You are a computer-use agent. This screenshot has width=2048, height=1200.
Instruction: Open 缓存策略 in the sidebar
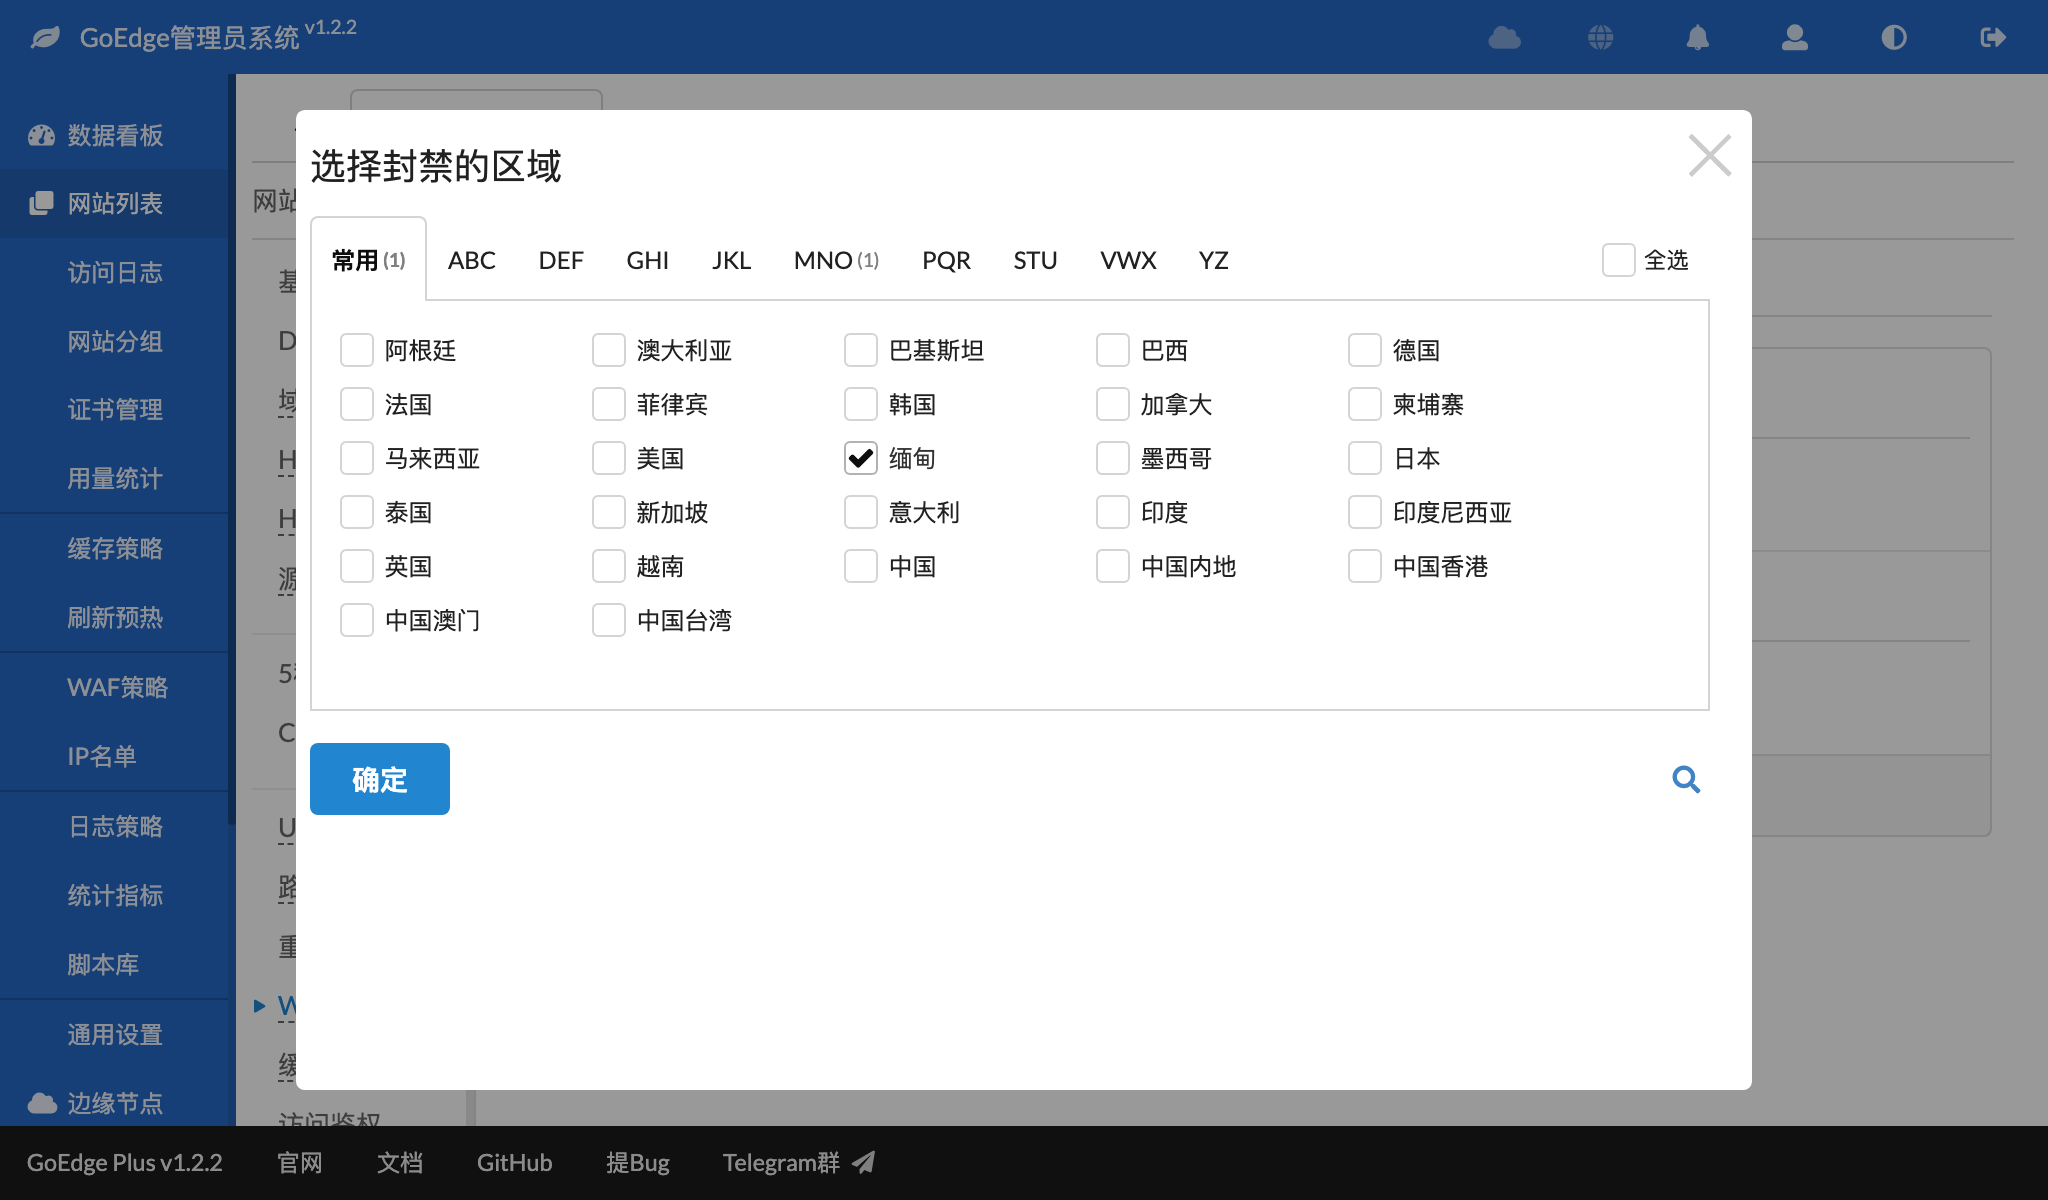[115, 549]
